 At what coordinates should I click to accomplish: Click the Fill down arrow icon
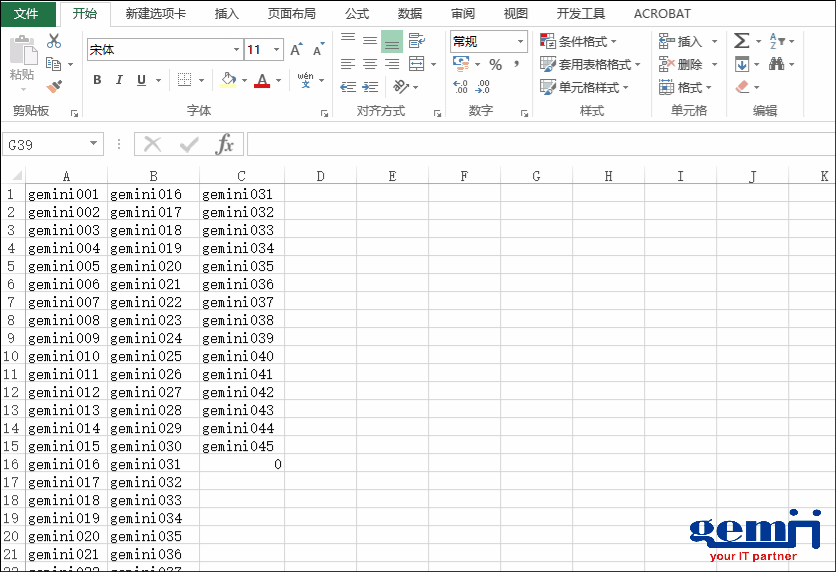[742, 65]
